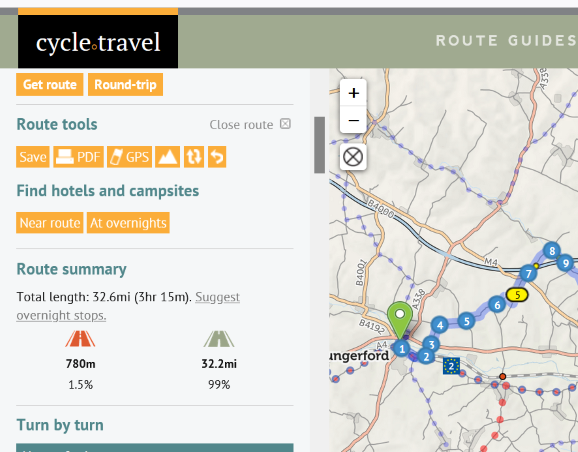The height and width of the screenshot is (452, 578).
Task: Click the undo arrow icon
Action: coord(217,157)
